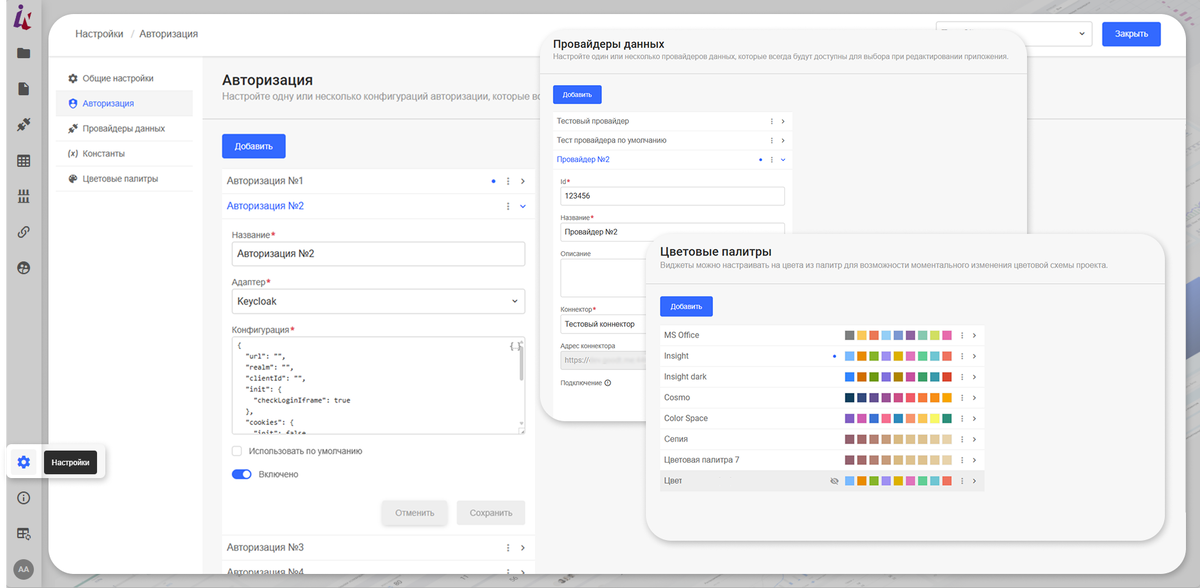Click the Отменить button
The height and width of the screenshot is (588, 1200).
pyautogui.click(x=414, y=513)
